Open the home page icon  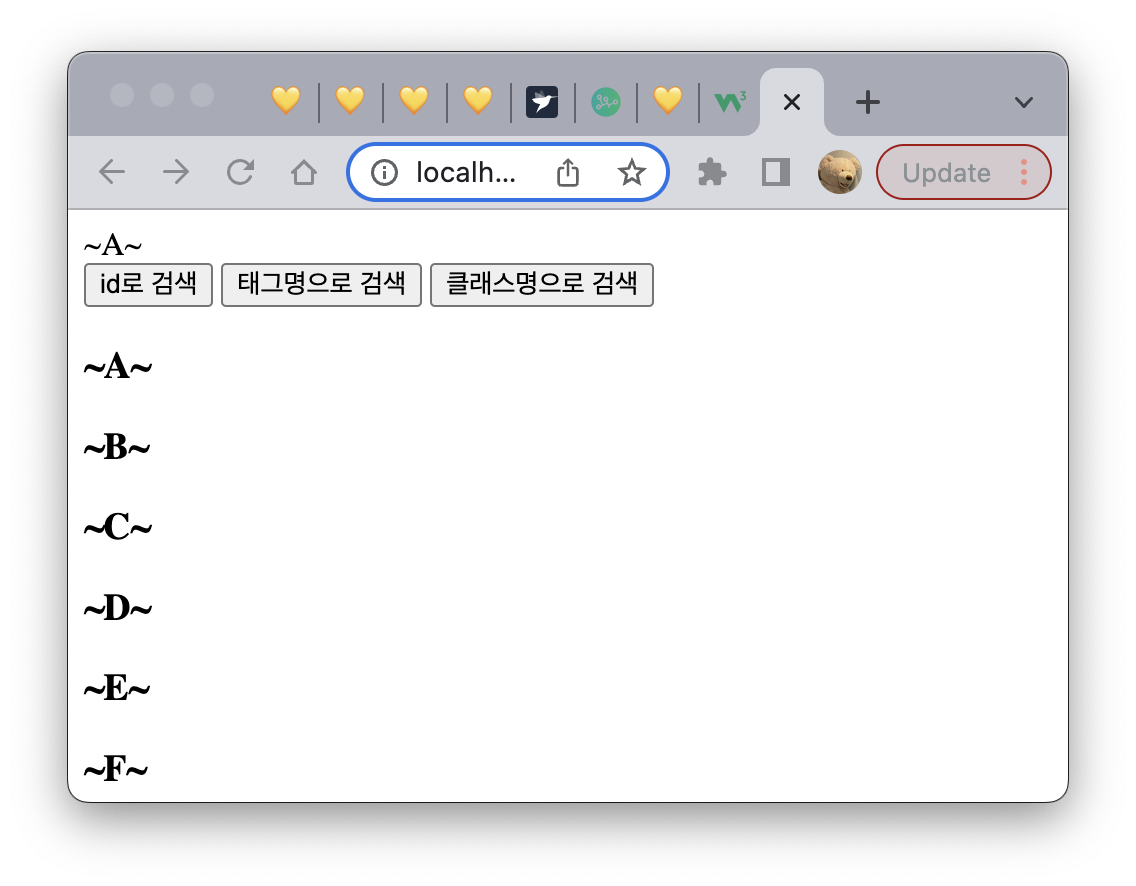pos(304,172)
